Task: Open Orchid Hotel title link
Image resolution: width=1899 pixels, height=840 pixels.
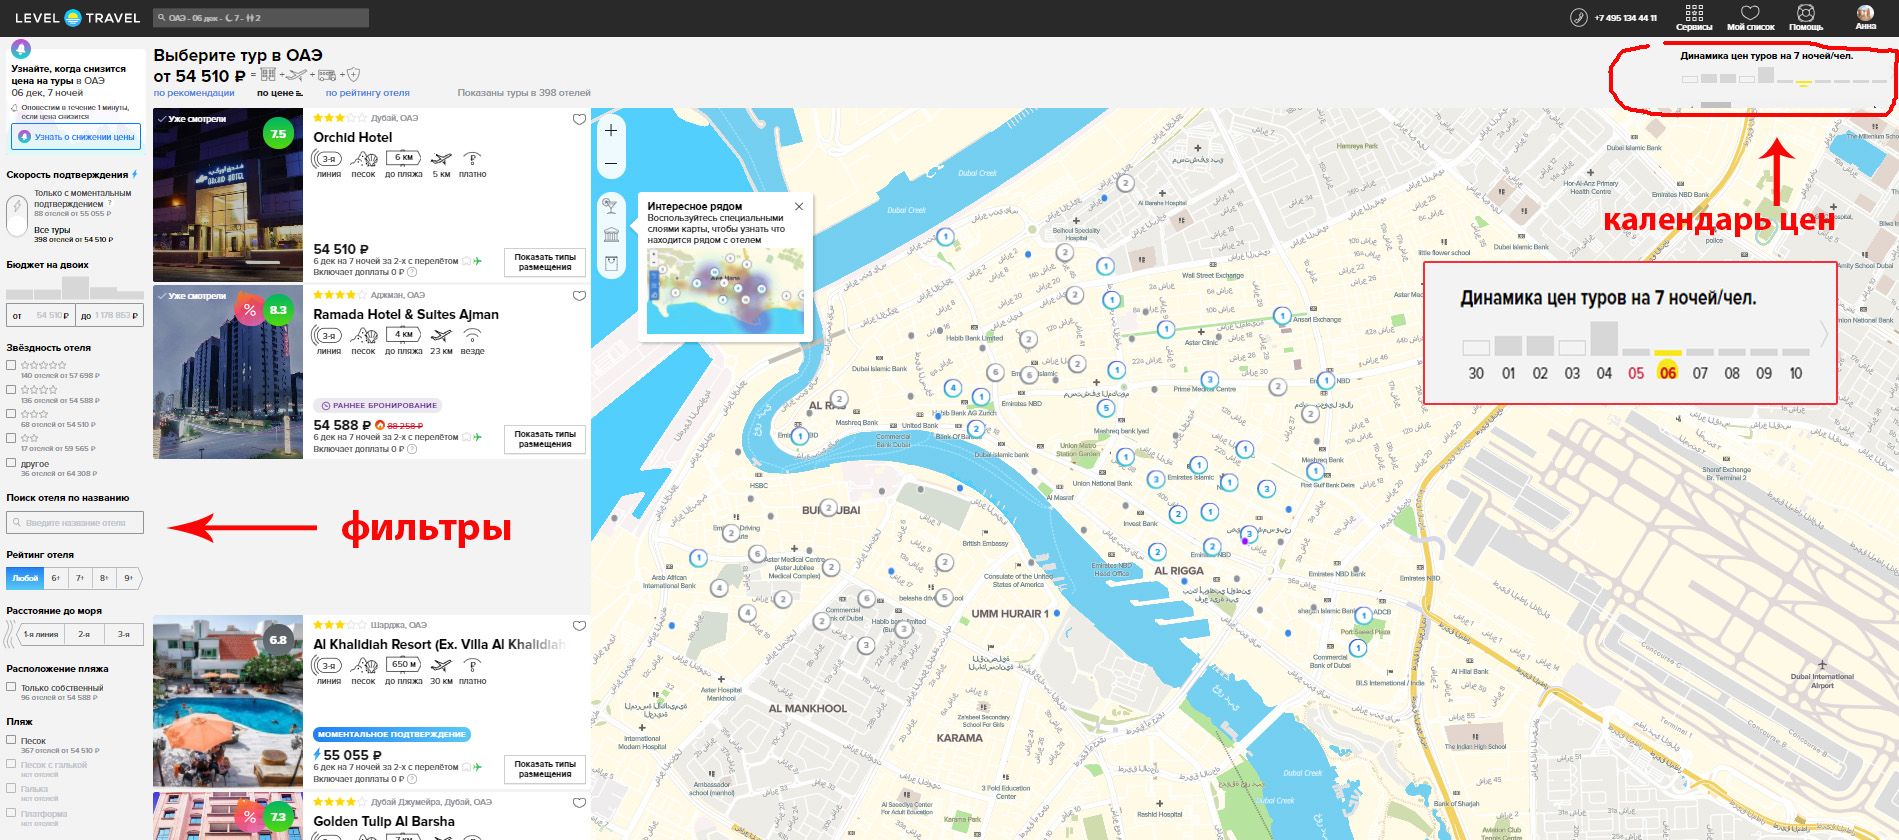Action: point(353,138)
